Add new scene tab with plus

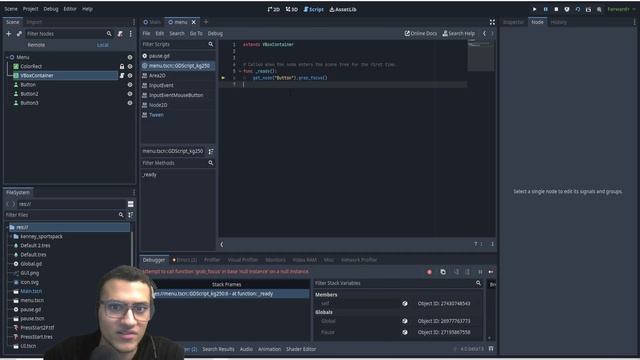click(206, 22)
